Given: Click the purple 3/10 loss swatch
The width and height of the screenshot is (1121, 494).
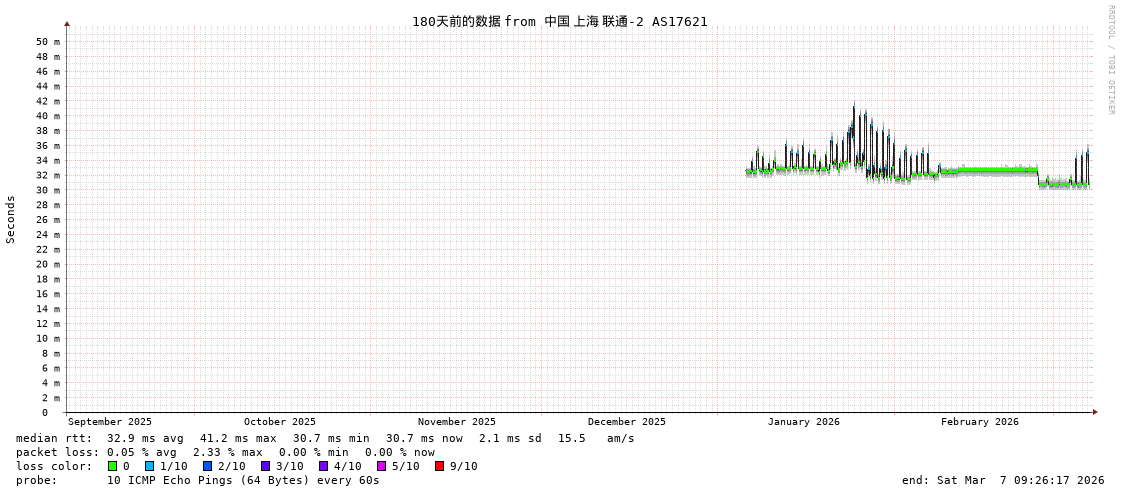Looking at the screenshot, I should click(x=266, y=466).
